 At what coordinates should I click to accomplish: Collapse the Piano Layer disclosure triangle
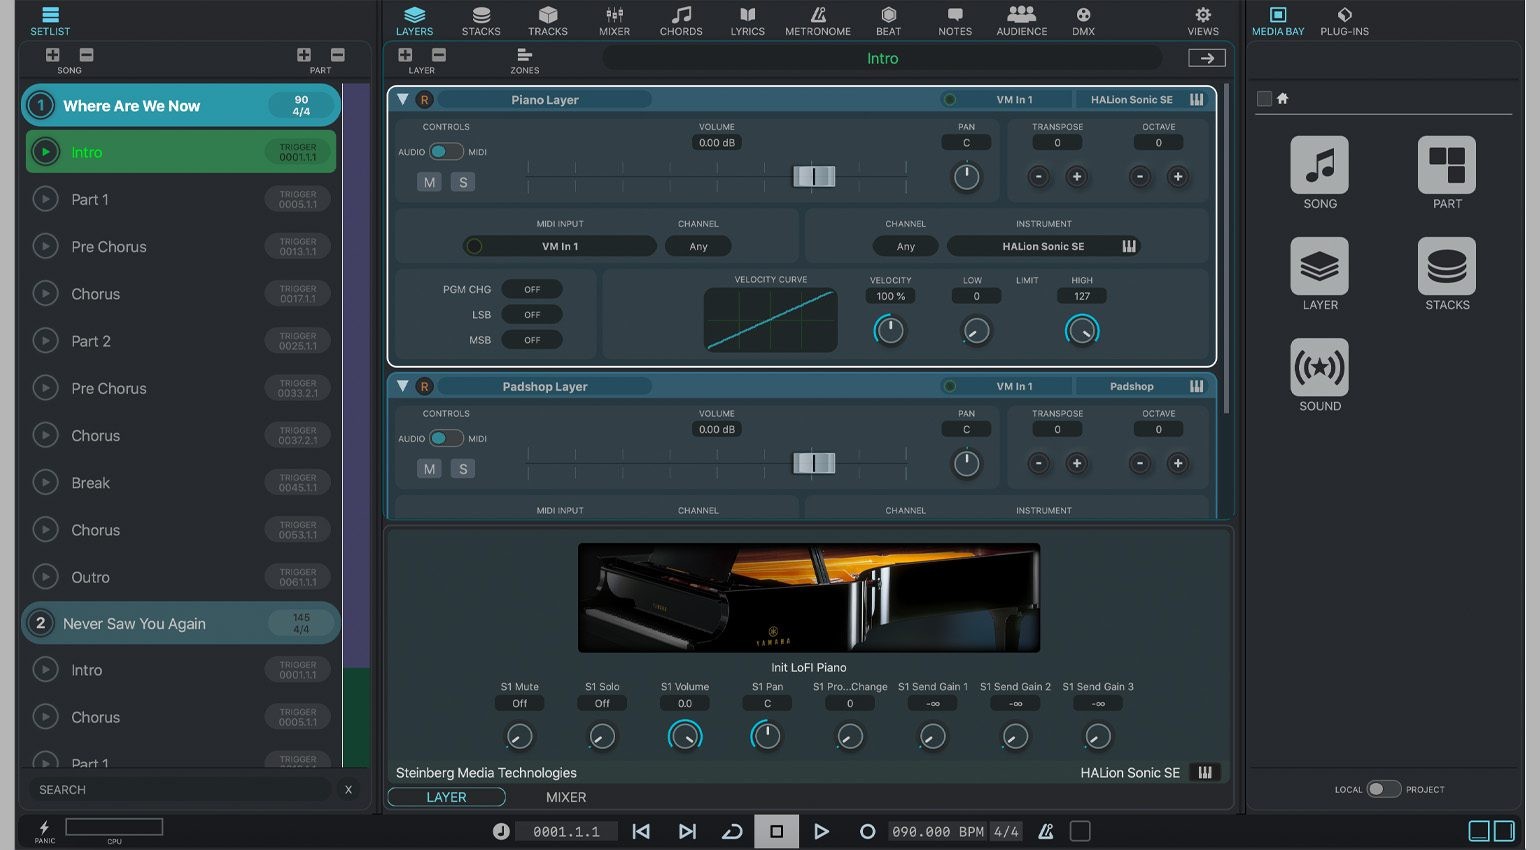403,99
